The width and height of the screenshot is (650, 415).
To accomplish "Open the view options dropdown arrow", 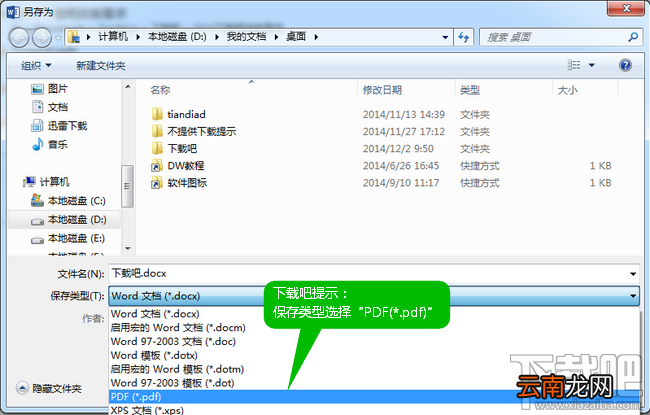I will [x=592, y=65].
